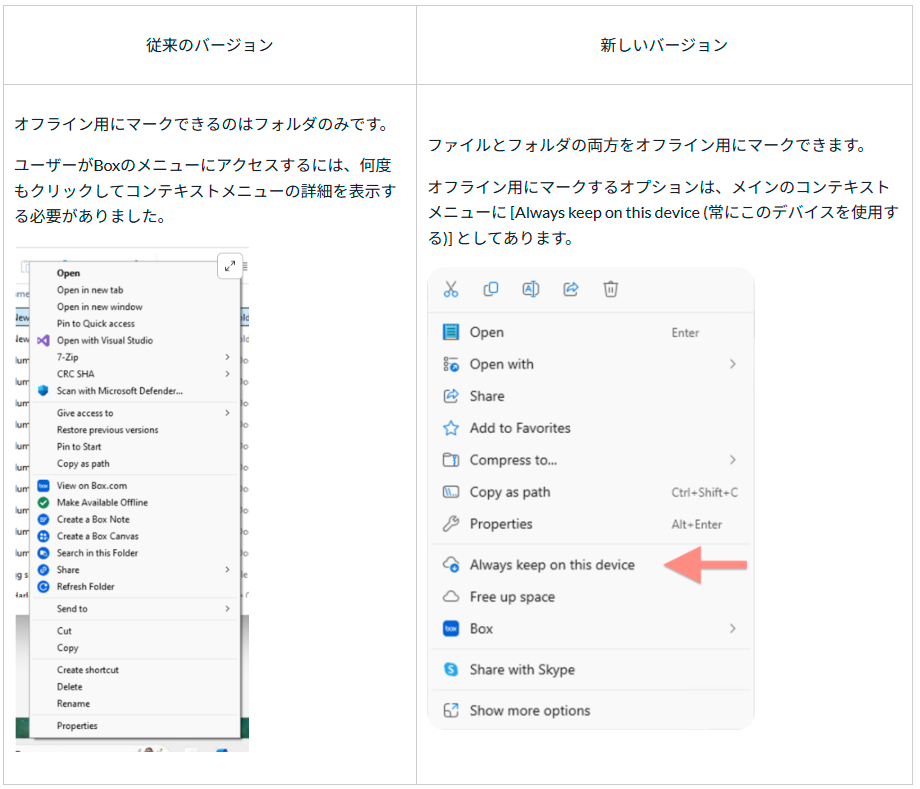Expand the Send to submenu
The width and height of the screenshot is (920, 789).
tap(228, 607)
